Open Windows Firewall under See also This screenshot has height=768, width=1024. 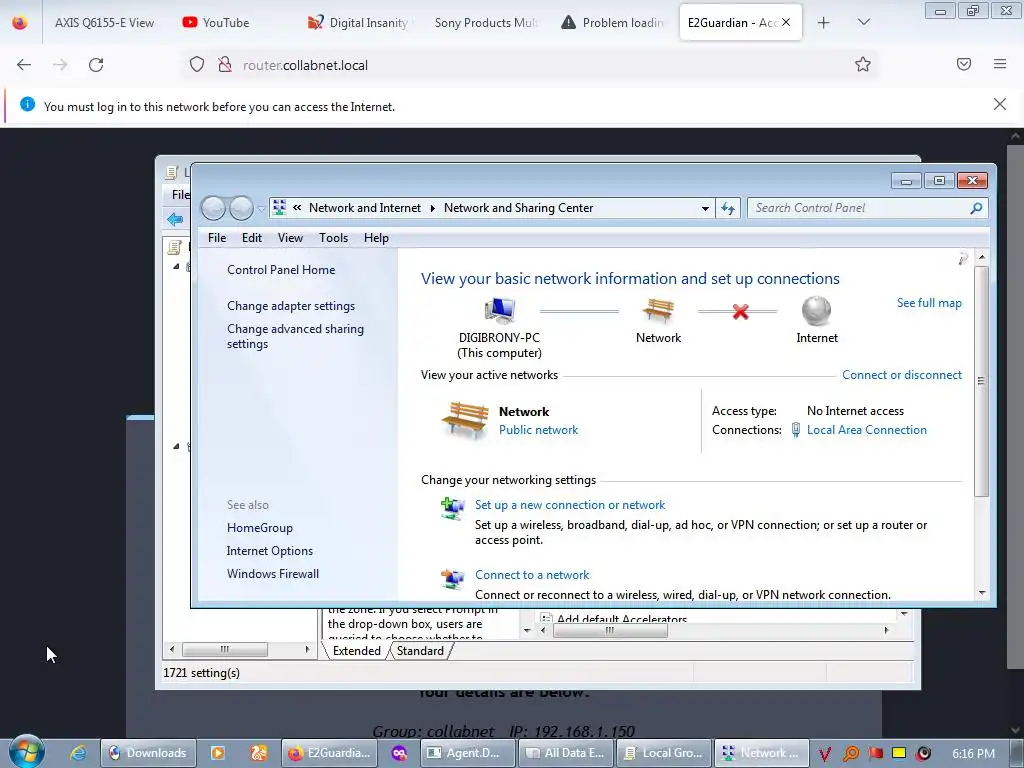coord(272,573)
